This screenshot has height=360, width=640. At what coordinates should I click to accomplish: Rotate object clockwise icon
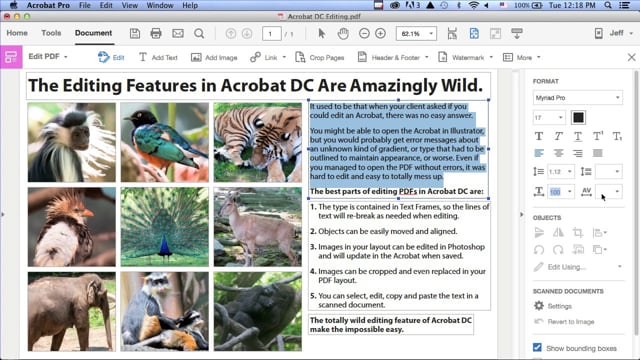tap(558, 250)
